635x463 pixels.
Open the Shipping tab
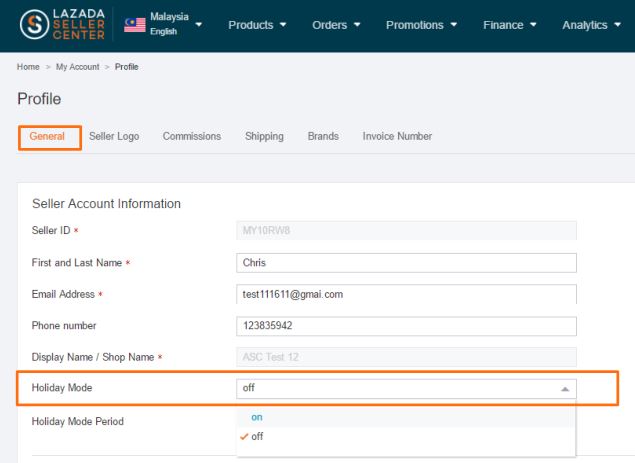(264, 136)
